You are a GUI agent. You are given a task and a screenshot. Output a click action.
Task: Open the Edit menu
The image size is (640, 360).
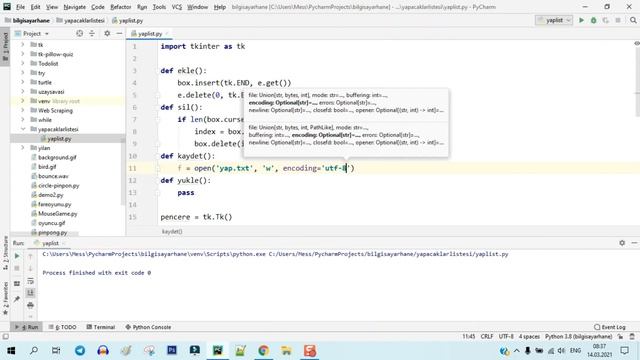point(36,7)
